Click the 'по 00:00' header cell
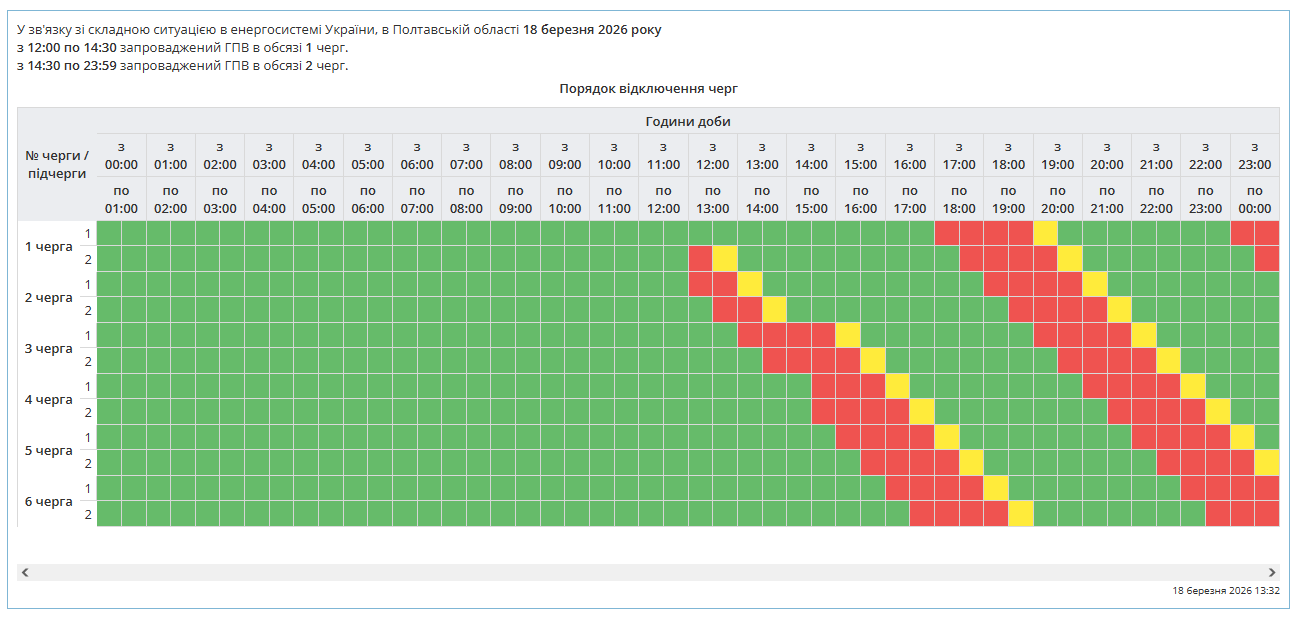The width and height of the screenshot is (1296, 618). coord(1254,199)
